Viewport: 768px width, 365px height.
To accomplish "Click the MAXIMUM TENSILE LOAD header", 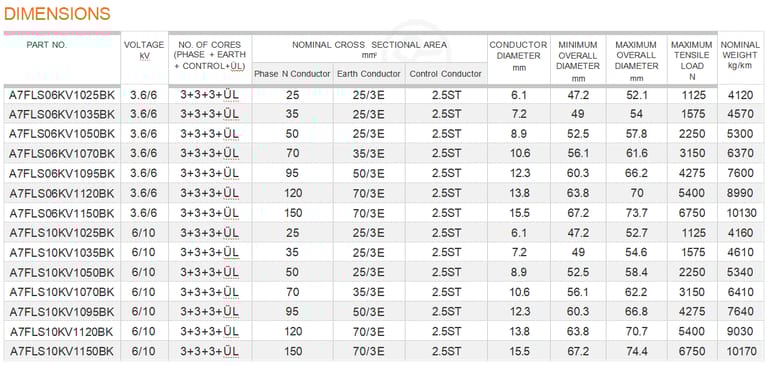I will pyautogui.click(x=692, y=61).
